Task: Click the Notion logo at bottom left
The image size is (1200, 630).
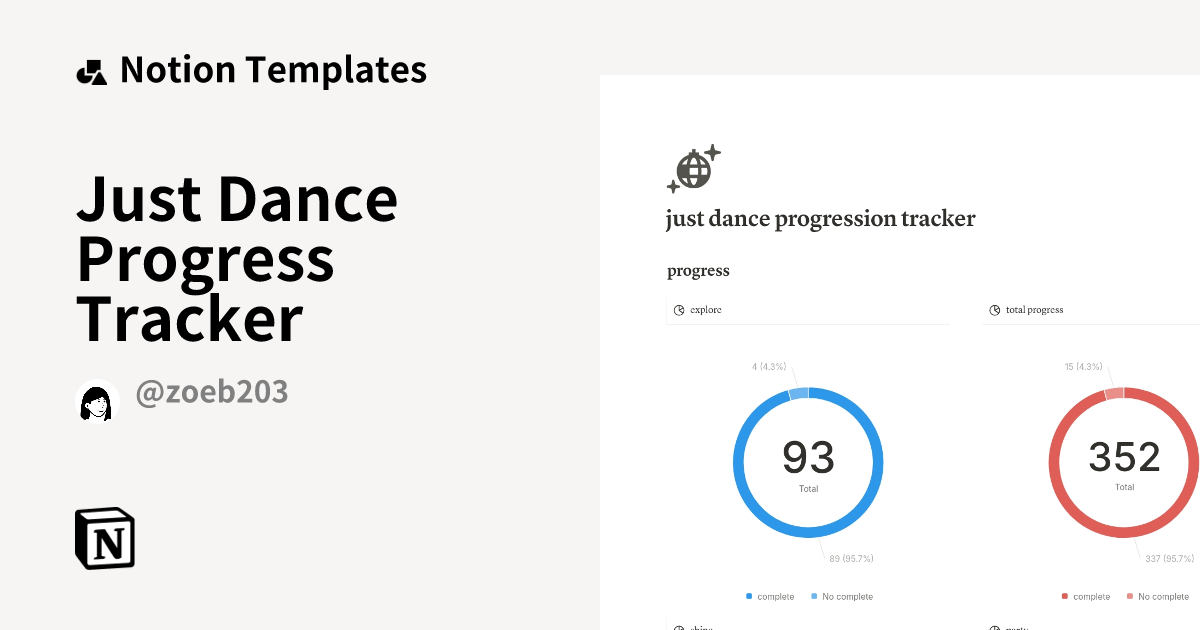Action: coord(105,538)
